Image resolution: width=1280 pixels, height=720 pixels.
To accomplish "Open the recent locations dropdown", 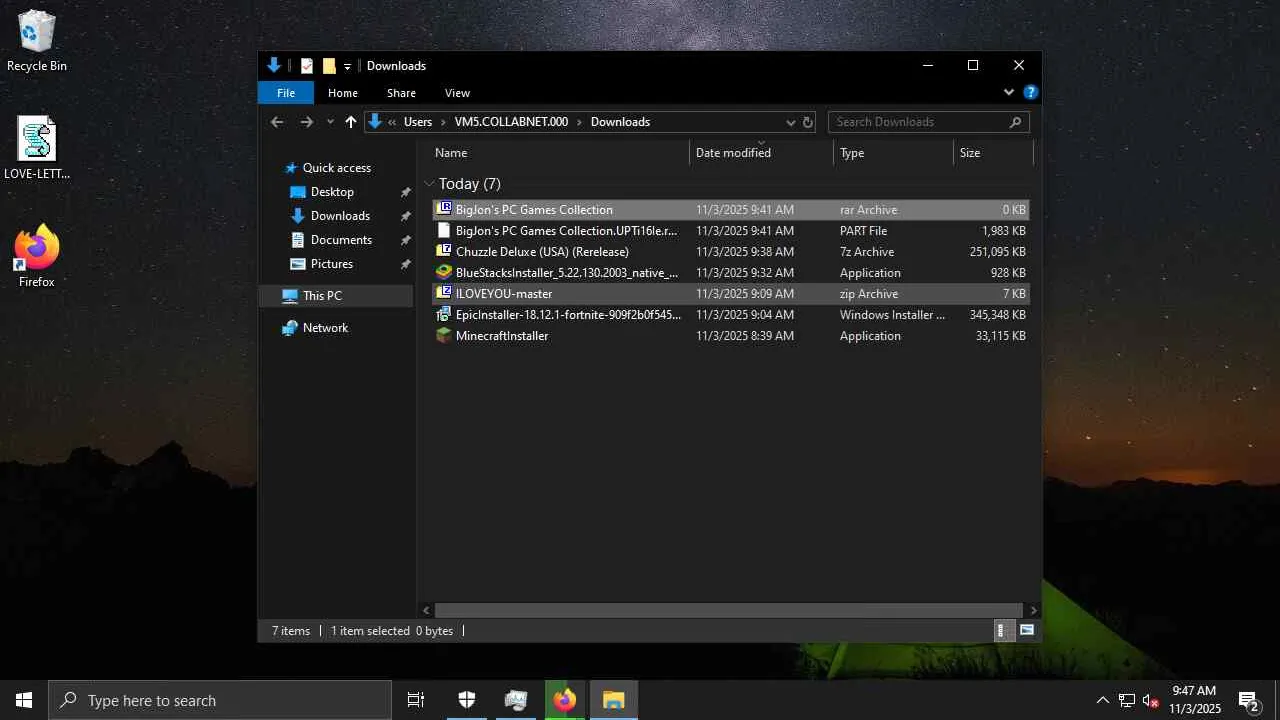I will (x=330, y=122).
